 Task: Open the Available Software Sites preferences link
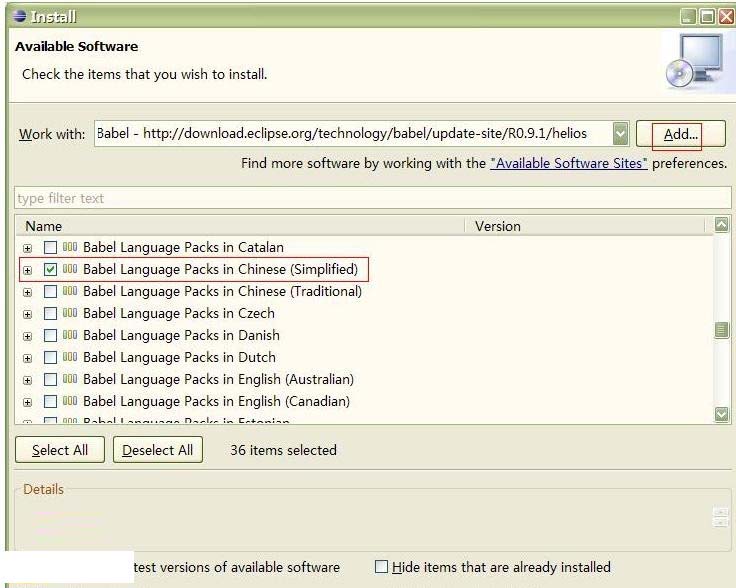tap(568, 163)
